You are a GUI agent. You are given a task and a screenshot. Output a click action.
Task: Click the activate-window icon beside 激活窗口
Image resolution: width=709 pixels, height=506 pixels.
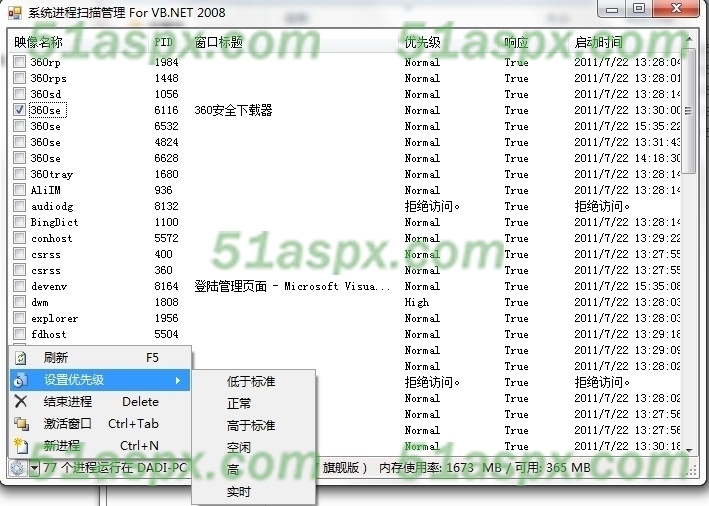pyautogui.click(x=21, y=424)
